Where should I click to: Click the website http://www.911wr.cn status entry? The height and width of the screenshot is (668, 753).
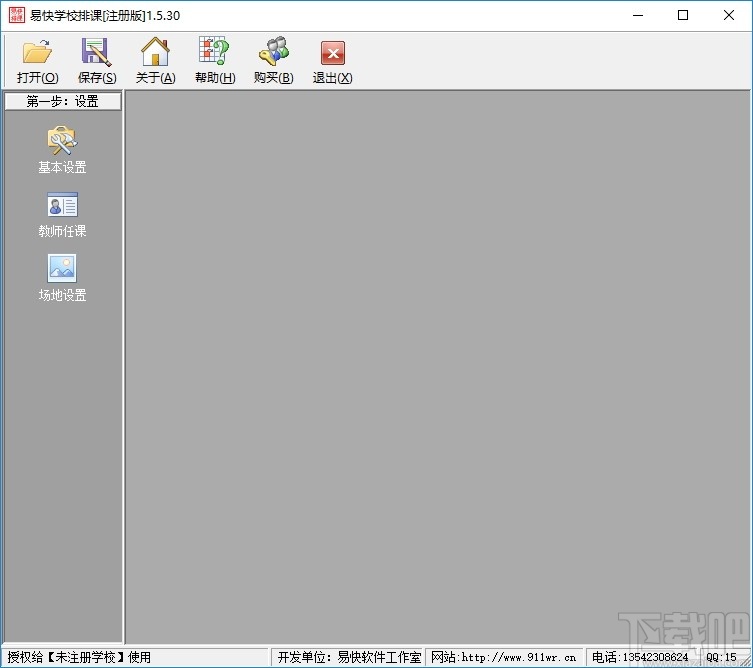pyautogui.click(x=503, y=657)
